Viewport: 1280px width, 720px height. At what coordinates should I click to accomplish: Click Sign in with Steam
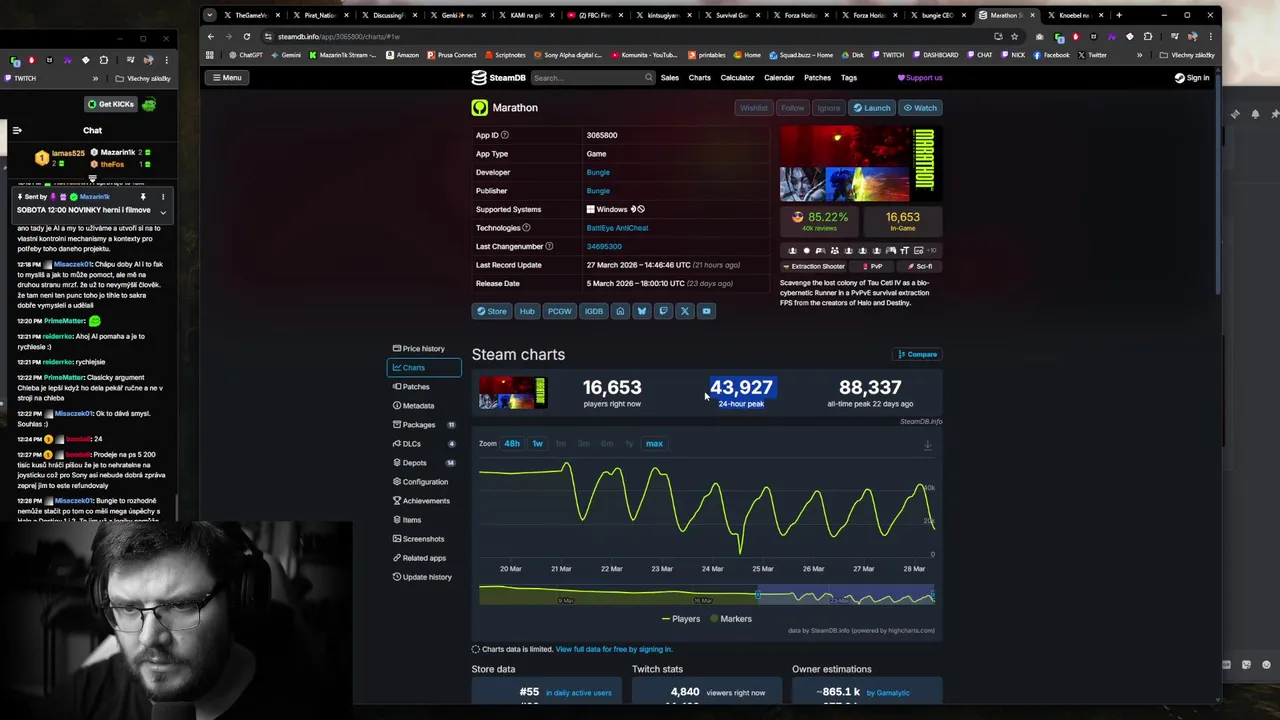pyautogui.click(x=1192, y=78)
